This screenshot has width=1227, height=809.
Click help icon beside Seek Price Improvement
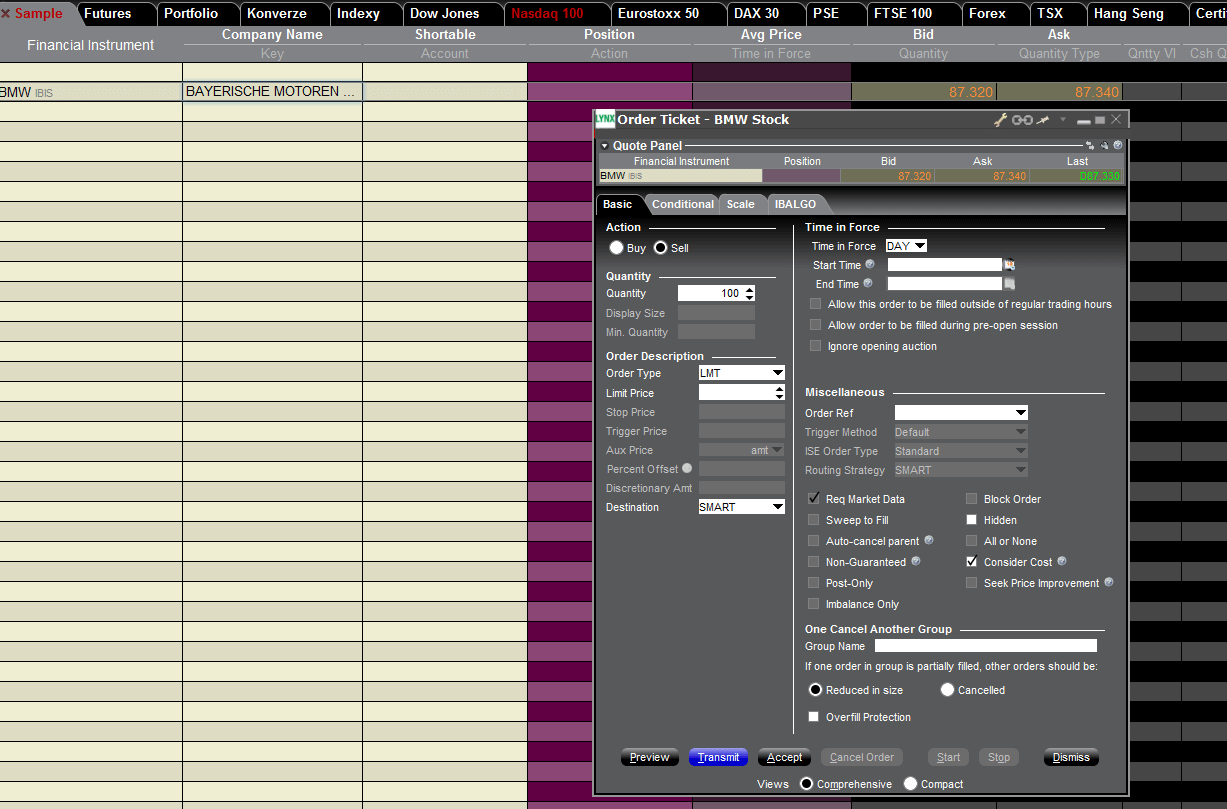[1109, 582]
